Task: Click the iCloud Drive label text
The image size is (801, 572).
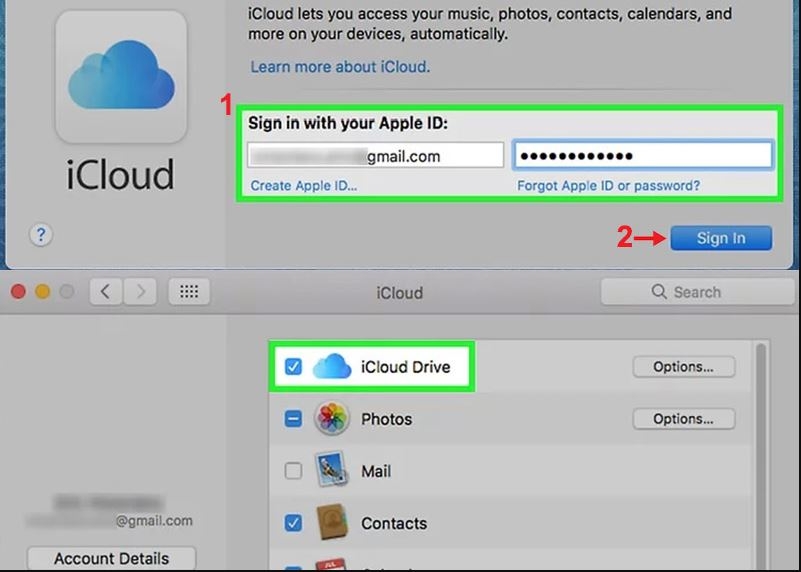Action: click(406, 367)
